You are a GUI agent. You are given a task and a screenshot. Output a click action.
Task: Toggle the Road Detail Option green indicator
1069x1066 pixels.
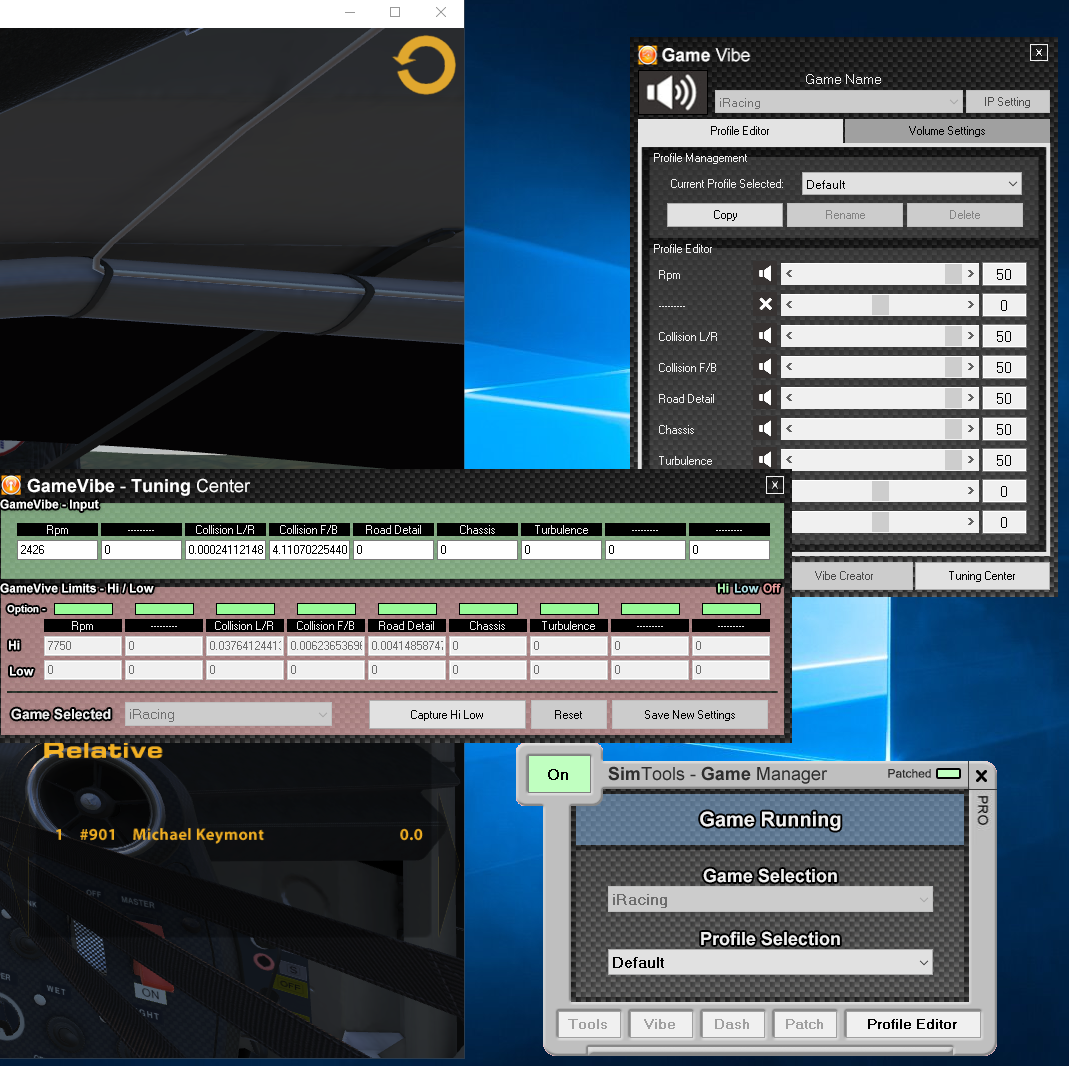pos(407,609)
